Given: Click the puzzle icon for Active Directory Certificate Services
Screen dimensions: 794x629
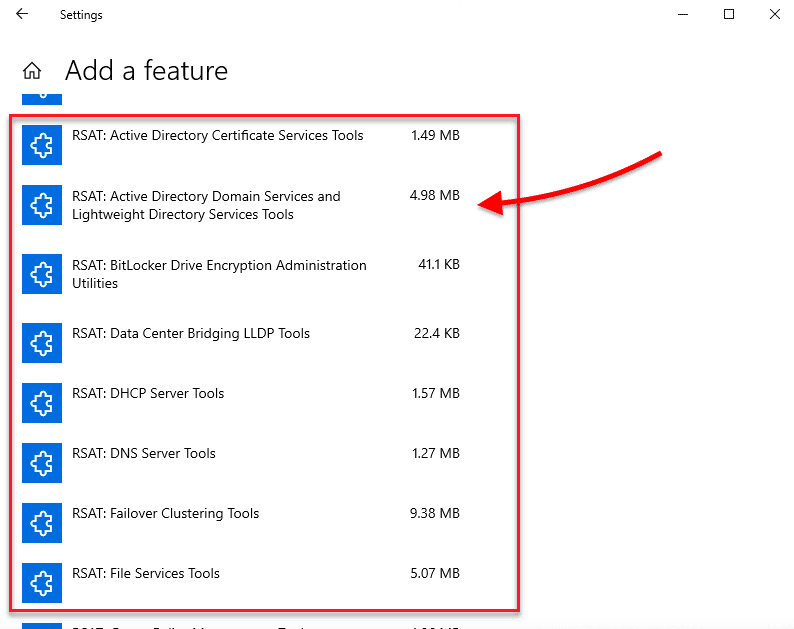Looking at the screenshot, I should tap(42, 145).
